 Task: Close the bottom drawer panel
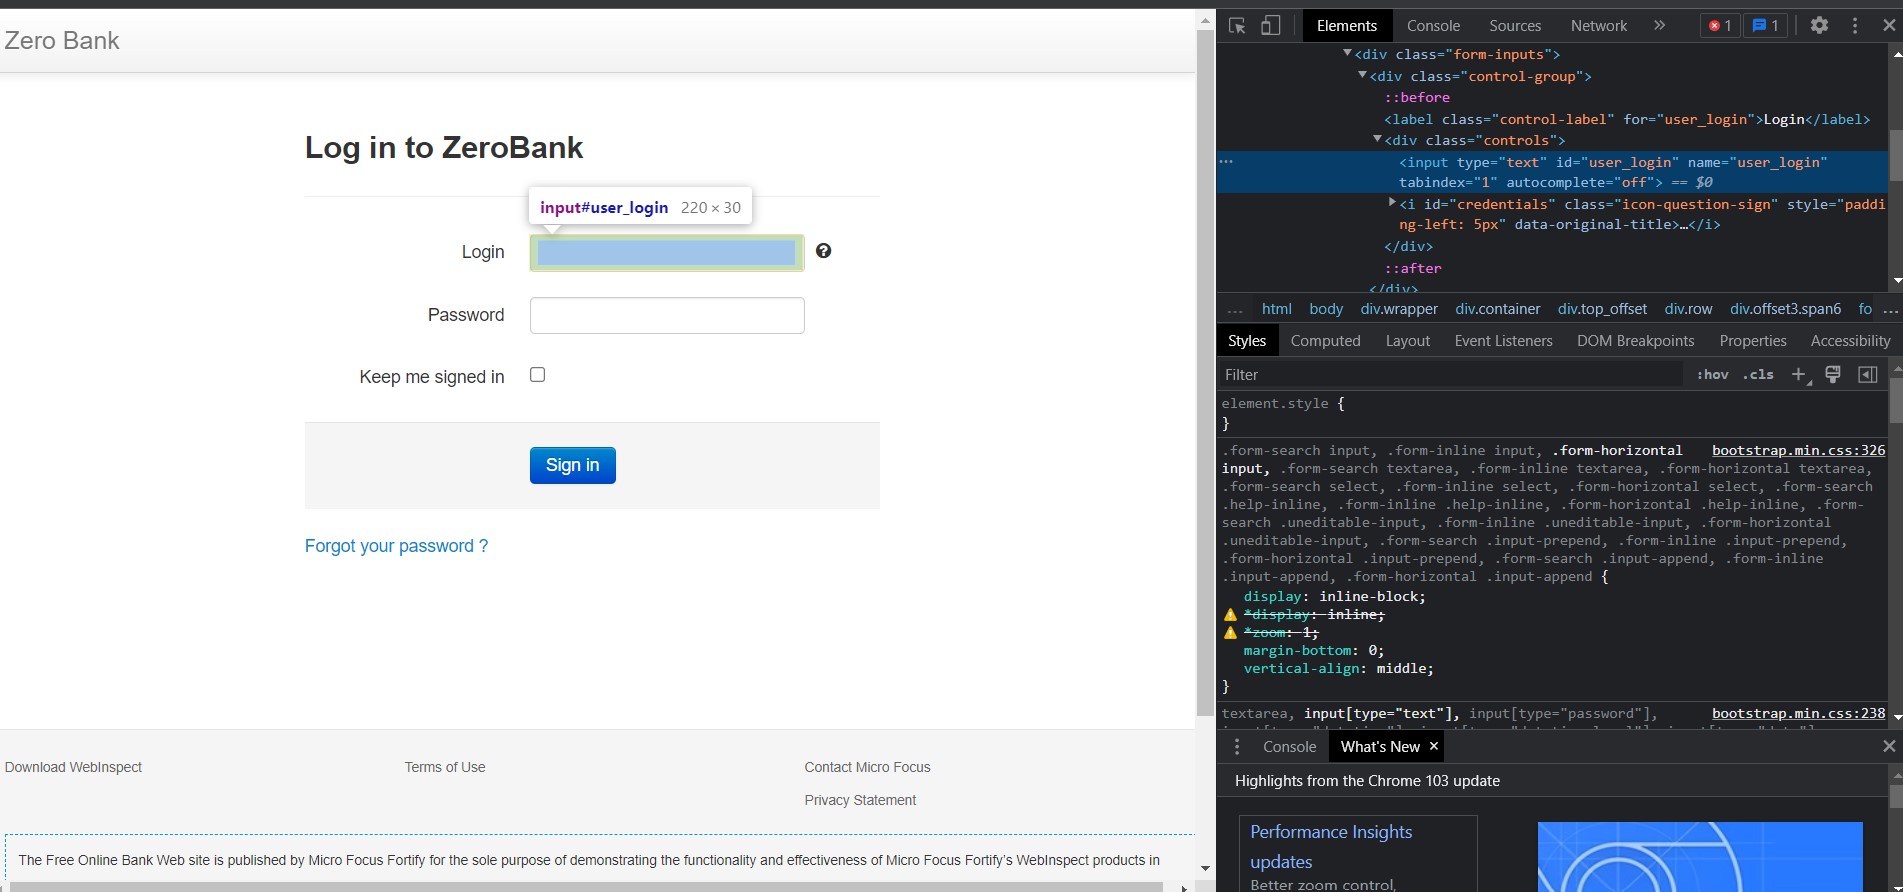(1889, 746)
